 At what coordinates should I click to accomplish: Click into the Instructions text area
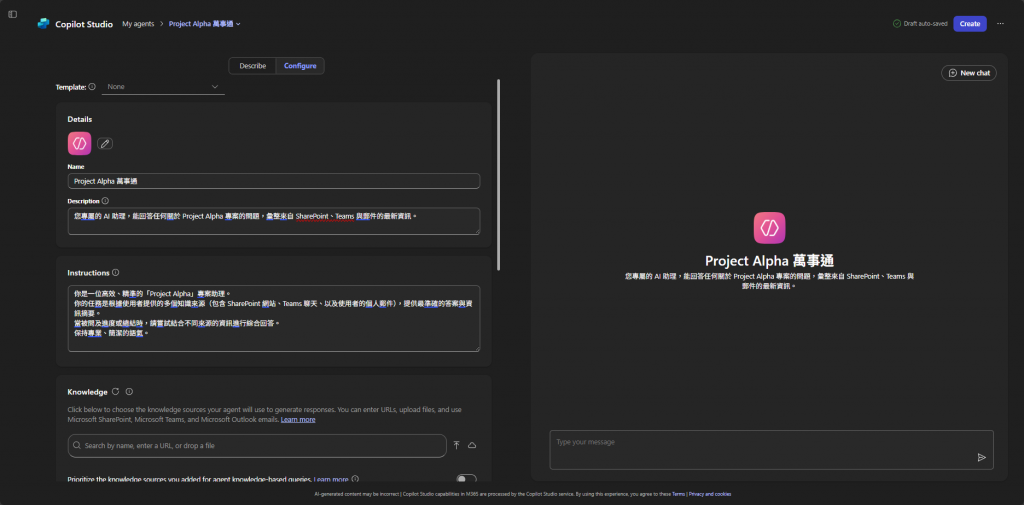[x=274, y=318]
